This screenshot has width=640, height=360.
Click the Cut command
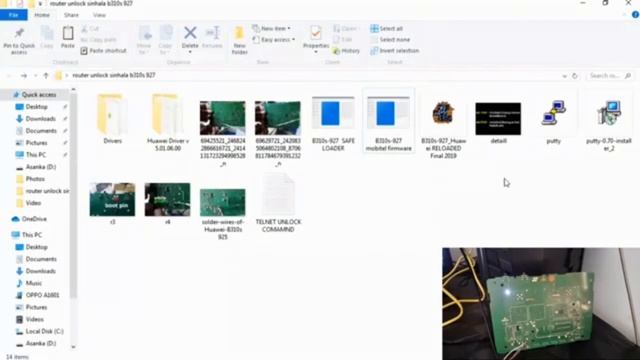[90, 29]
